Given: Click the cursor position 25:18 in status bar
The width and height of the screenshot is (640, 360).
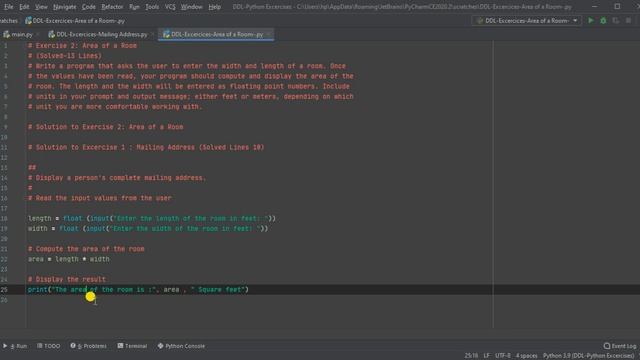Looking at the screenshot, I should click(471, 356).
